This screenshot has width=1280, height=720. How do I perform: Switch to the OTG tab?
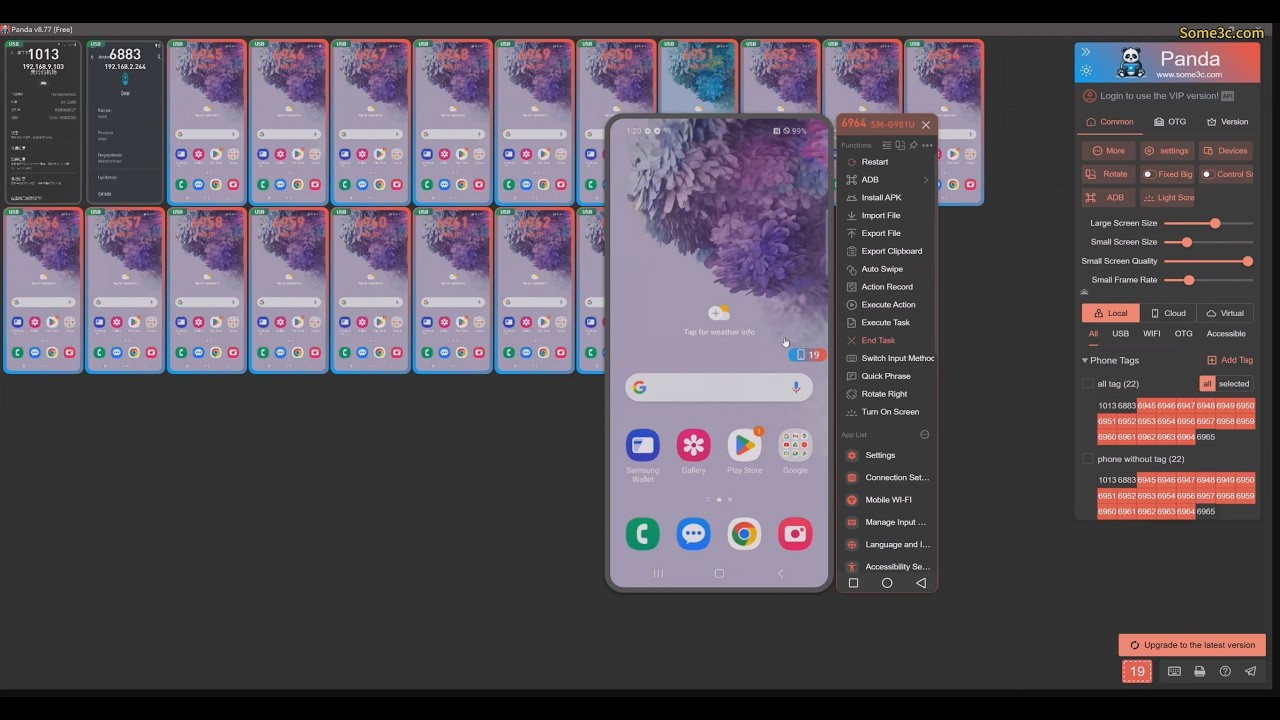1170,122
